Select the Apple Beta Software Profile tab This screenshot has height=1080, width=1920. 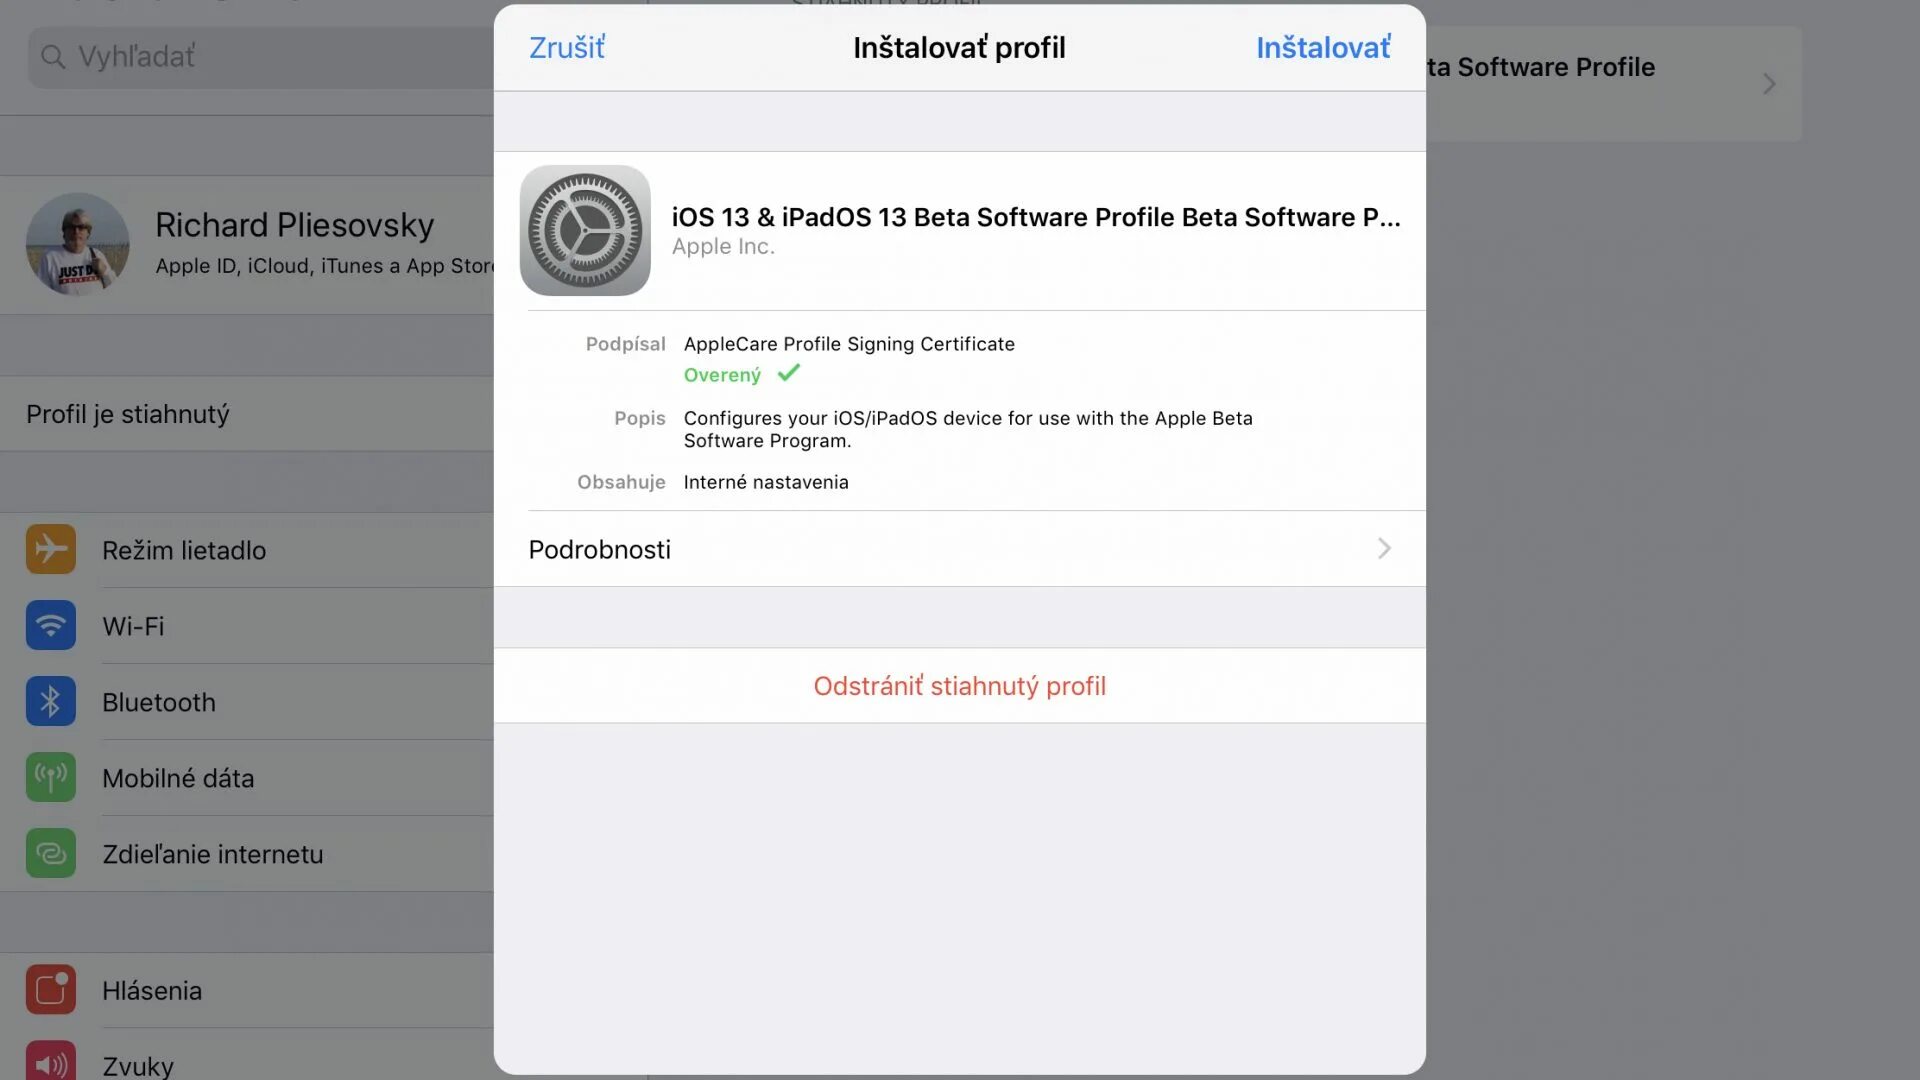point(1582,82)
